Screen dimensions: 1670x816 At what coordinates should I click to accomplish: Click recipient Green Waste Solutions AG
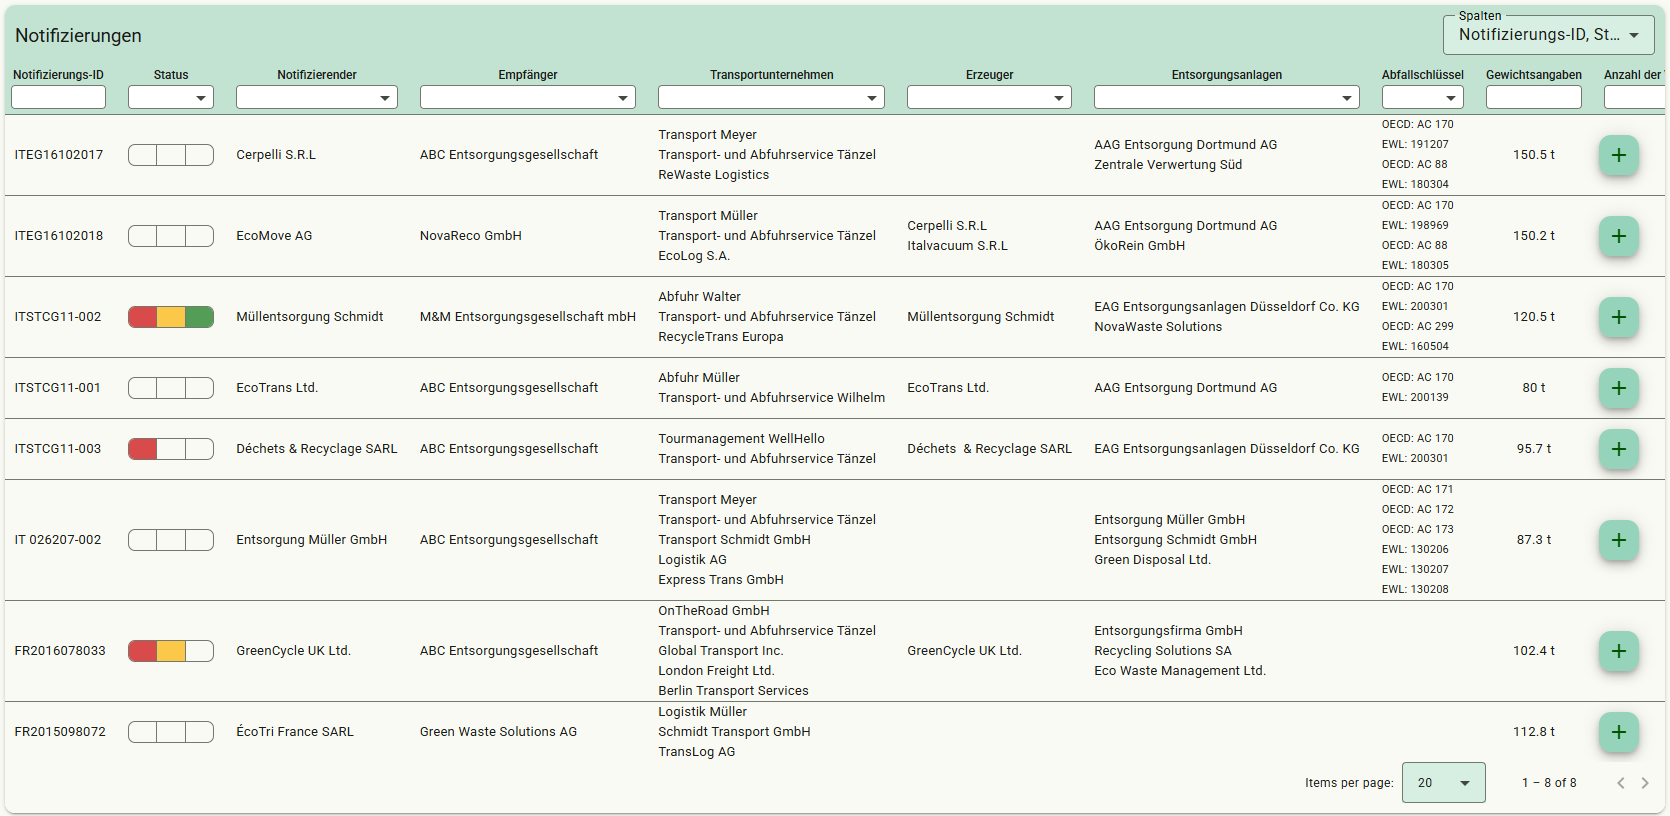tap(498, 732)
